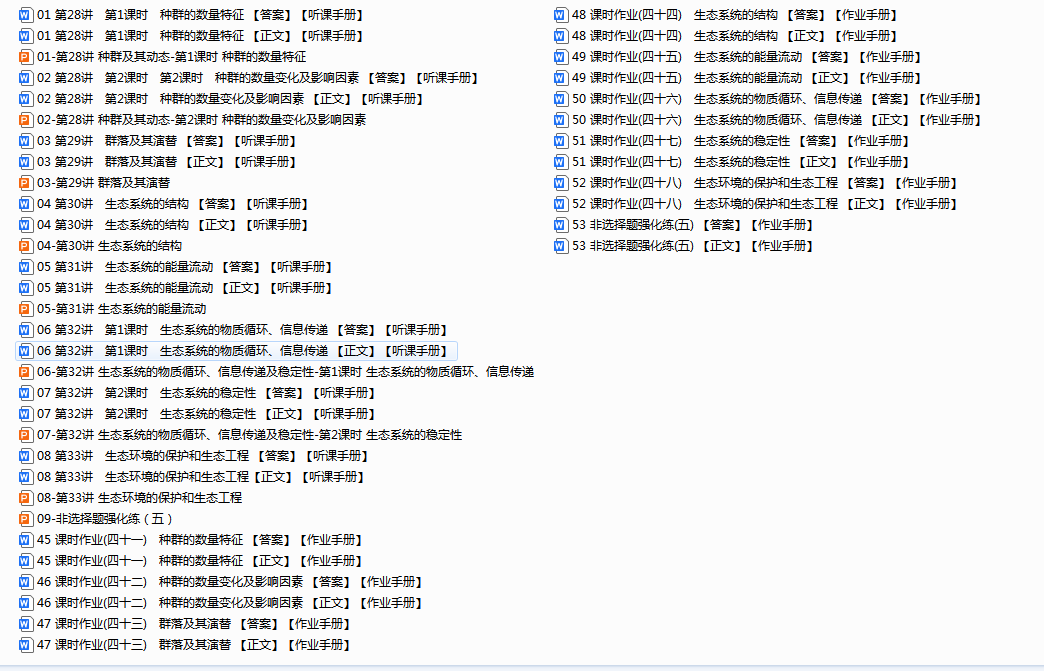Click the Word icon of 50 课时作业(四十六) 【答案】
This screenshot has width=1044, height=671.
pyautogui.click(x=561, y=99)
